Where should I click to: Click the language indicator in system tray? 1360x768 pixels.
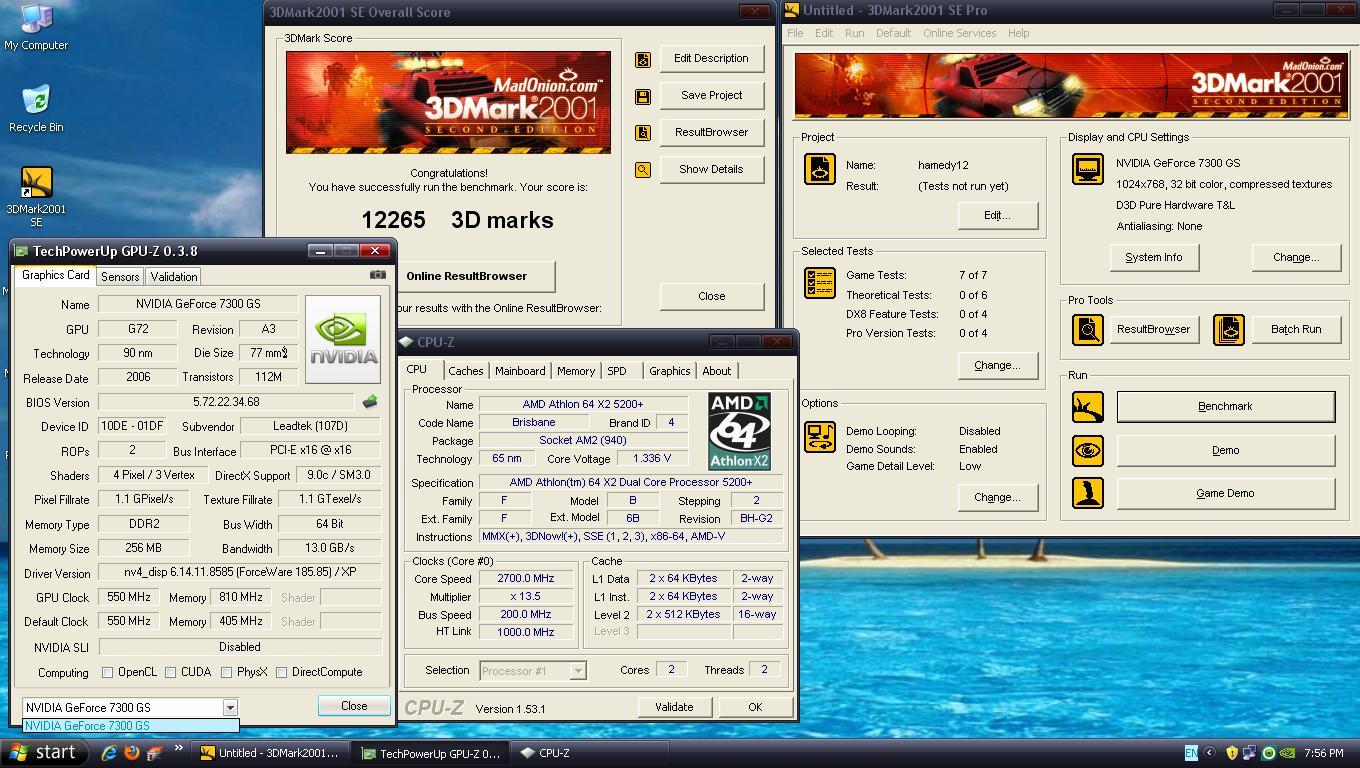1191,753
